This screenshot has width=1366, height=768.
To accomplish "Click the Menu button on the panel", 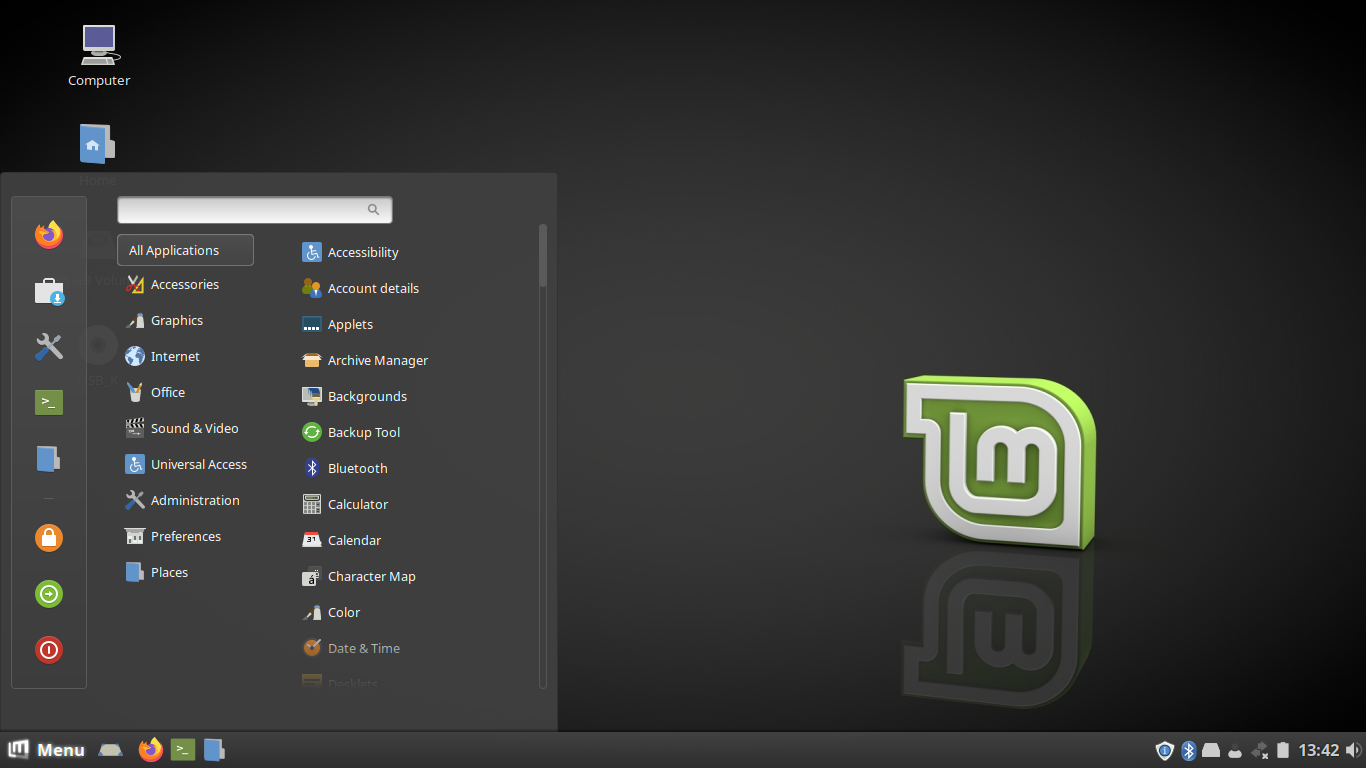I will click(46, 750).
